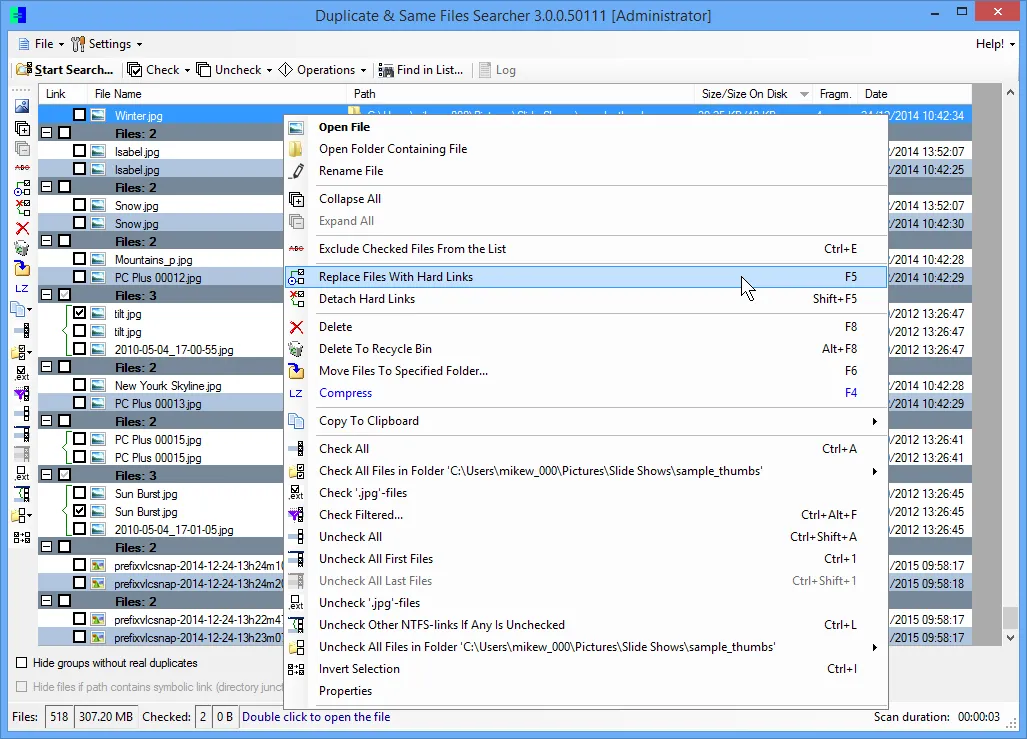The height and width of the screenshot is (739, 1027).
Task: Click left sidebar Invert Selection icon
Action: 22,537
